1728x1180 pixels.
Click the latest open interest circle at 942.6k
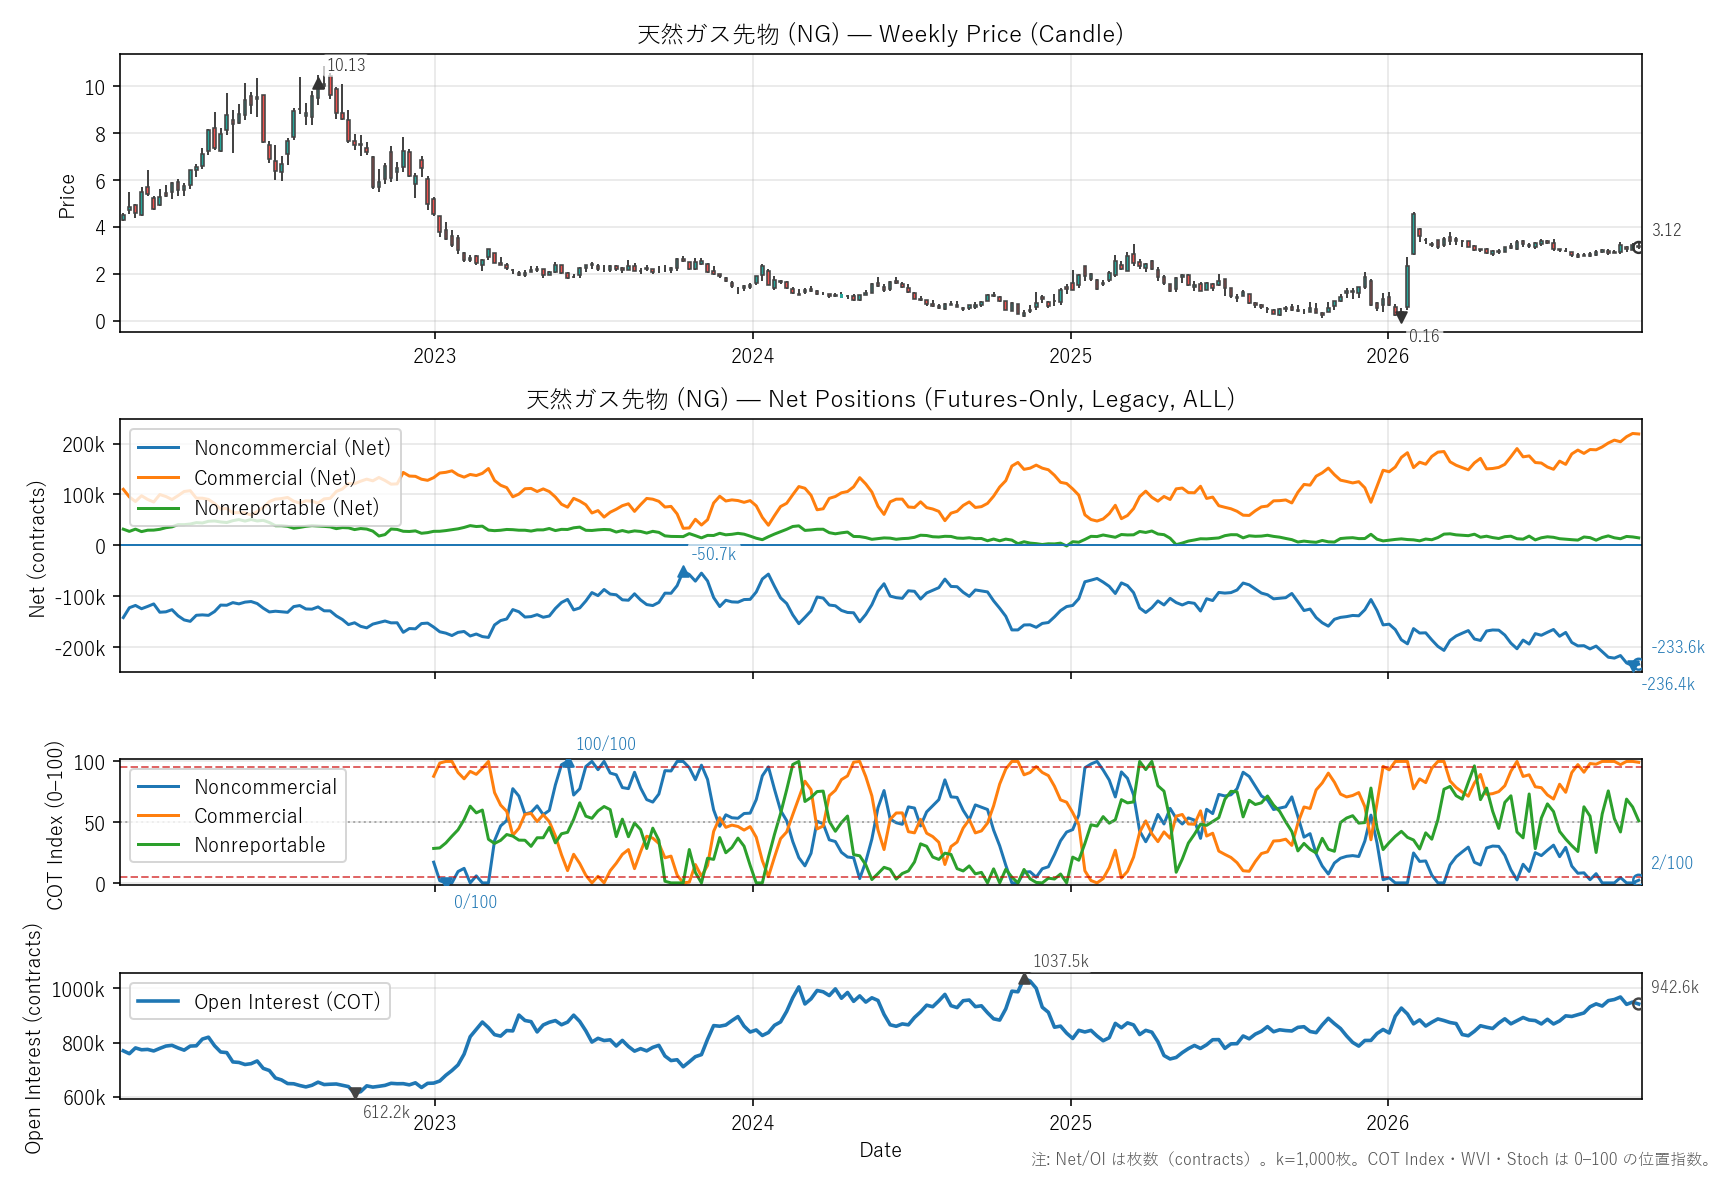click(1637, 1004)
